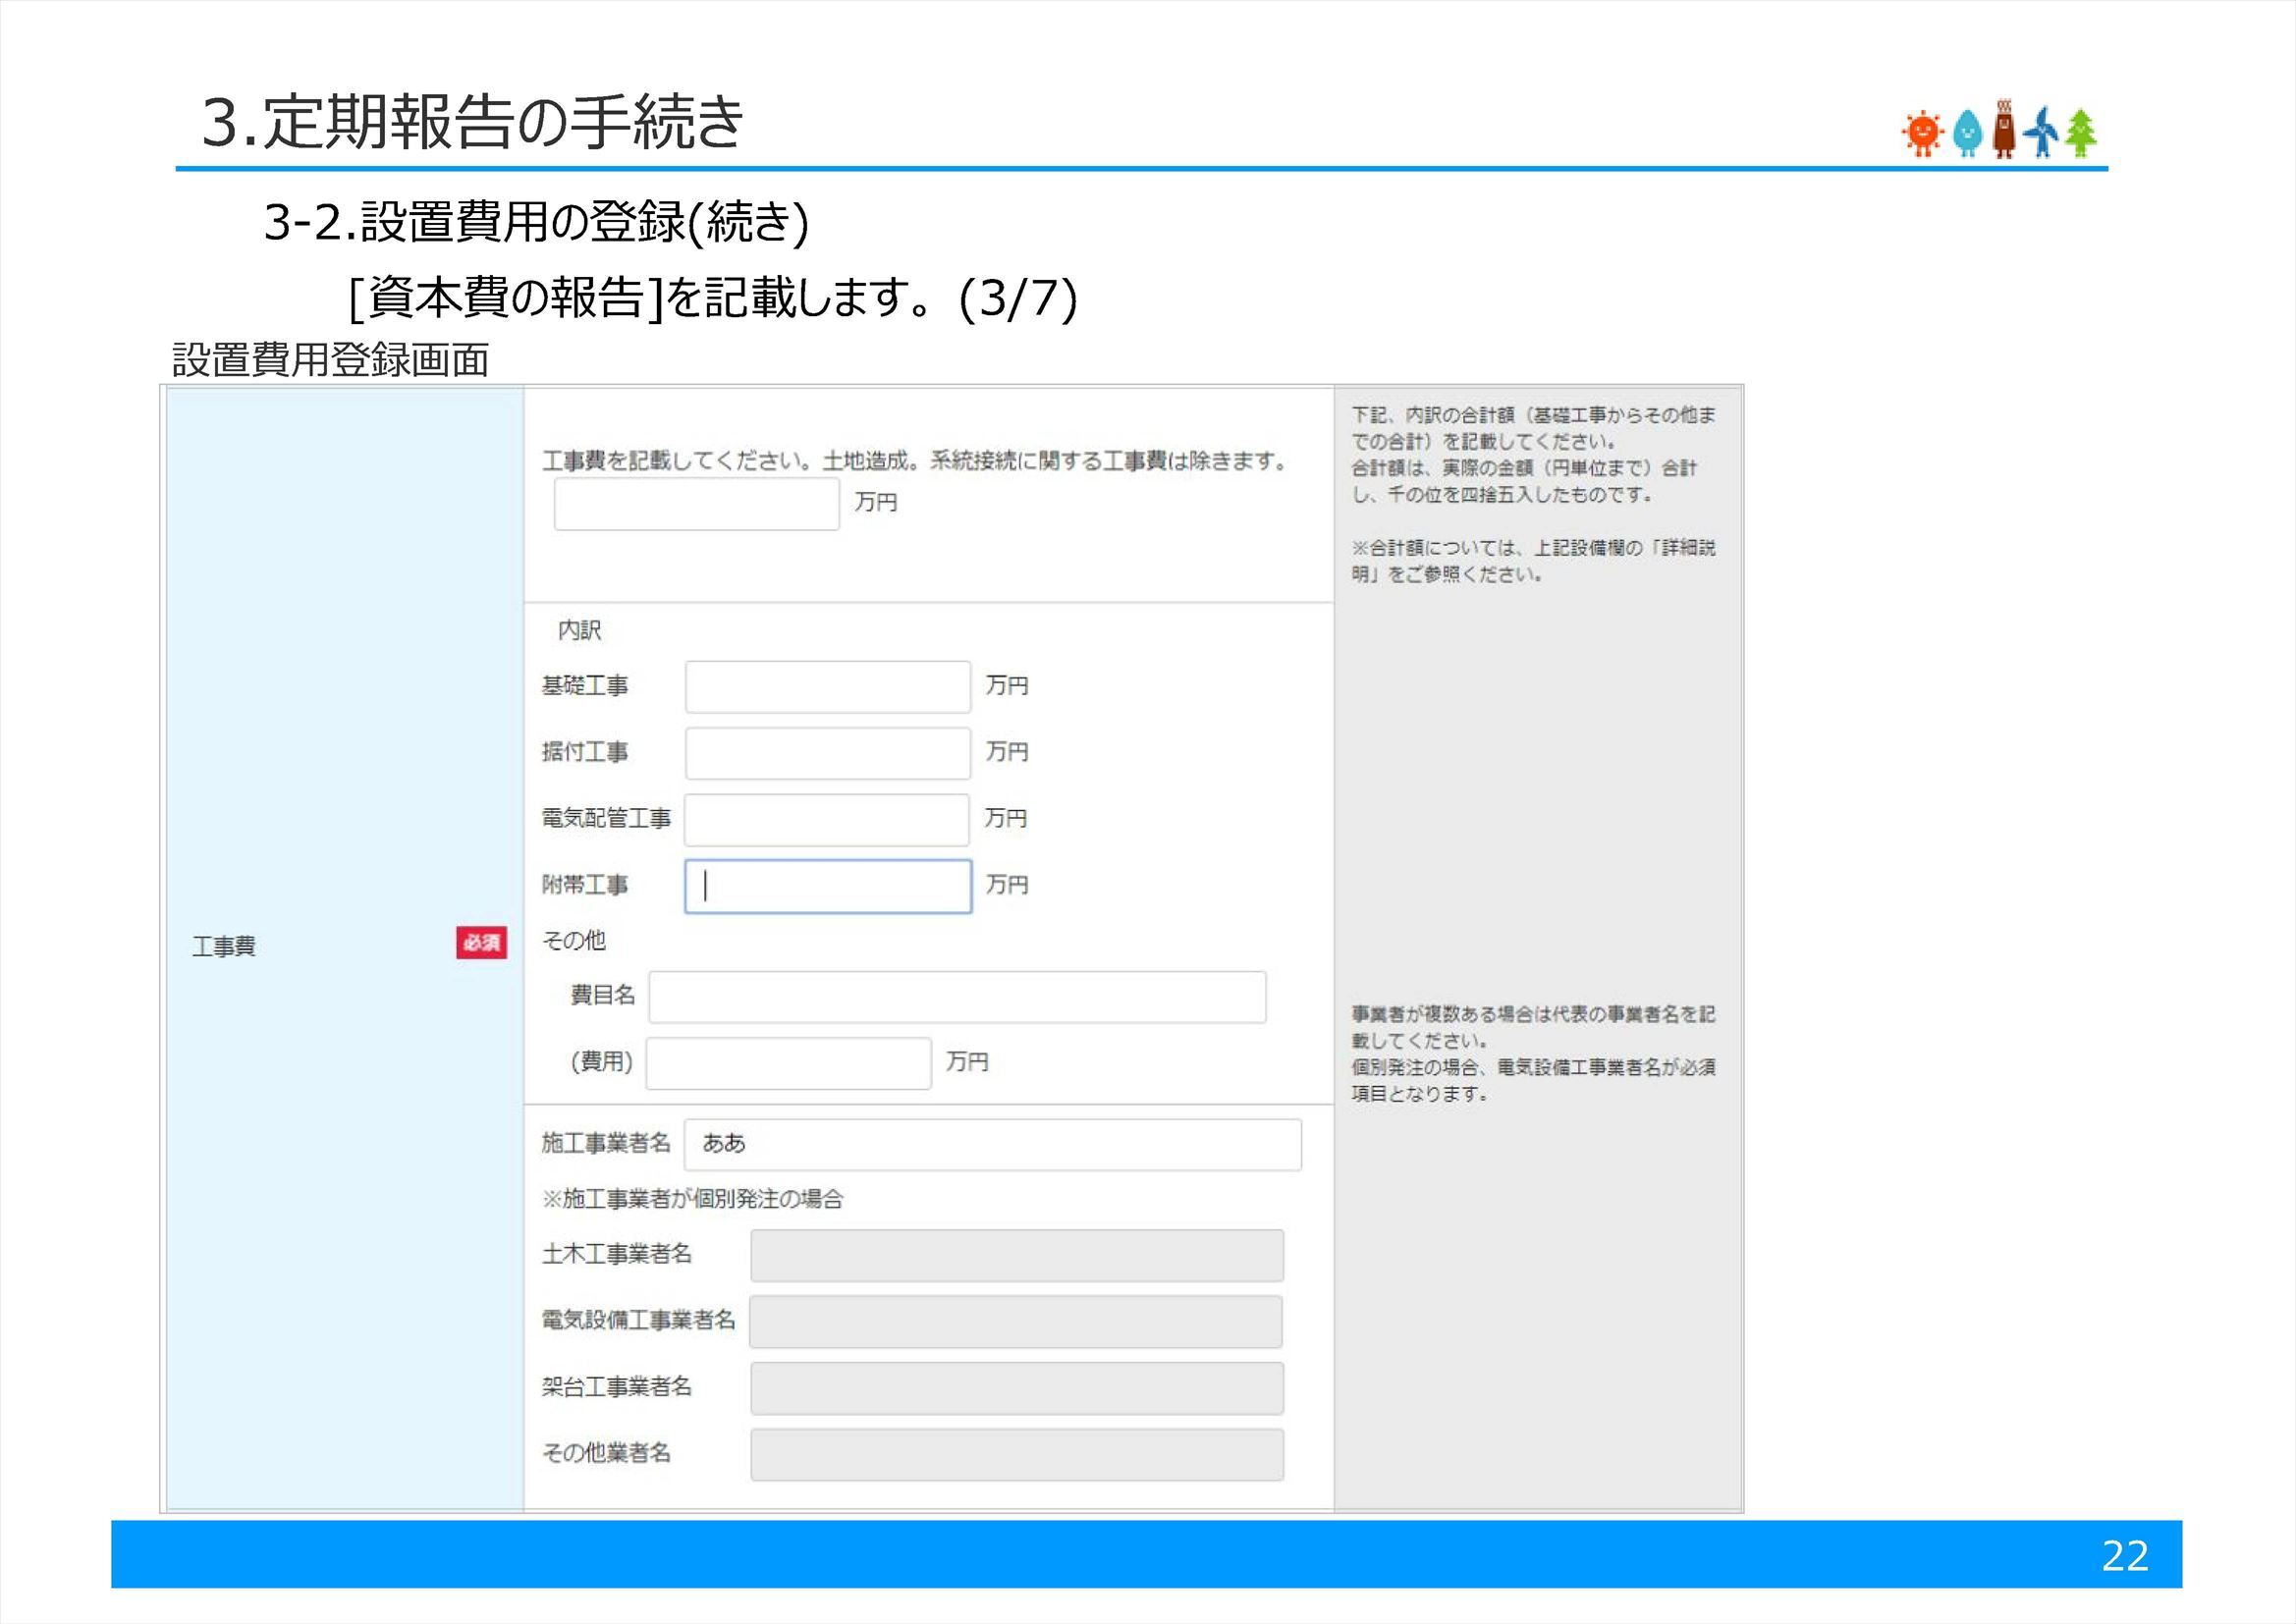
Task: Click the 工事費 total amount input box
Action: 695,504
